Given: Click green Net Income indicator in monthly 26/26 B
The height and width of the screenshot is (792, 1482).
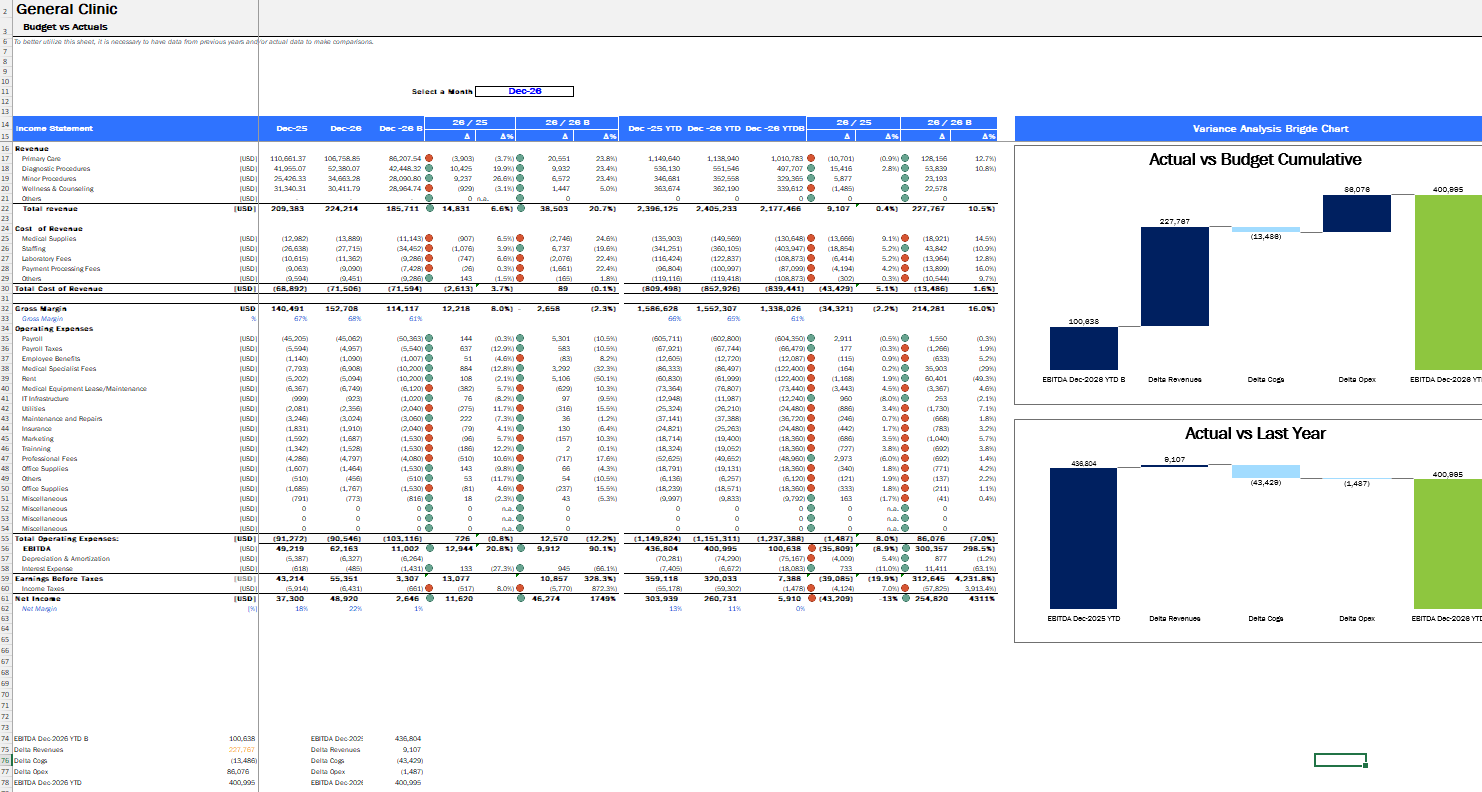Looking at the screenshot, I should tap(520, 599).
